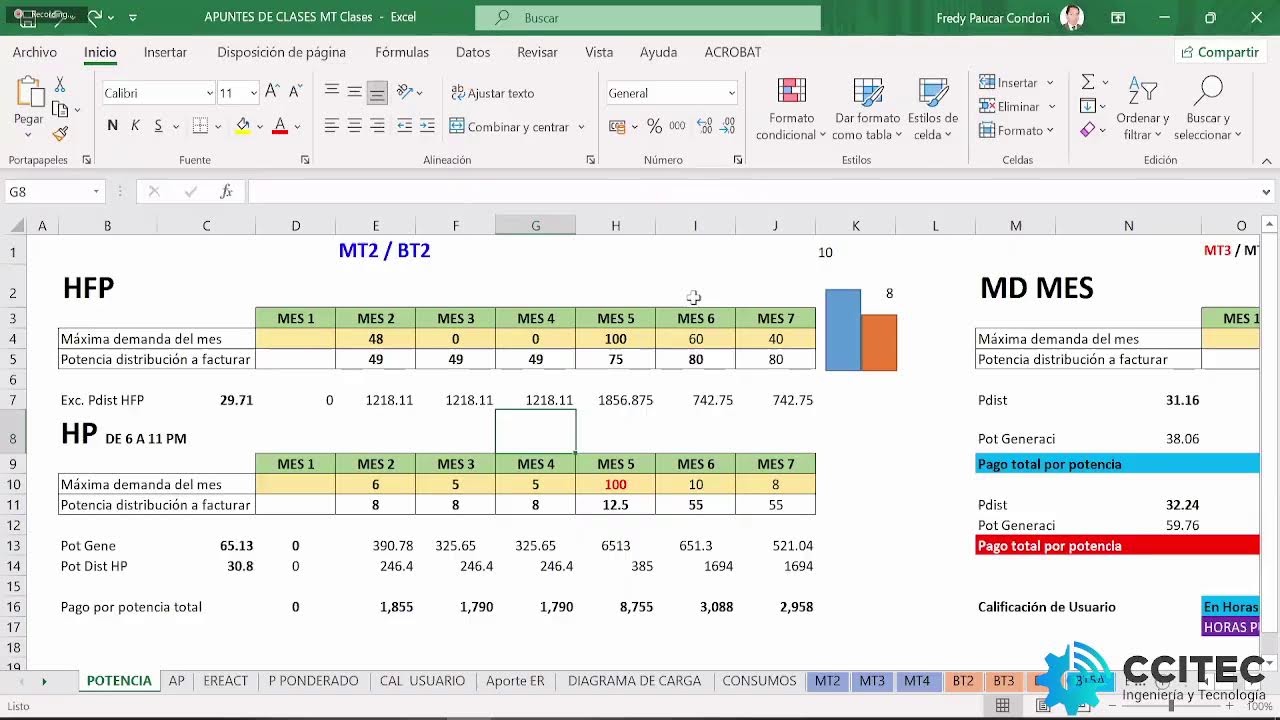
Task: Open Buscar y seleccionar menu
Action: tap(1208, 109)
